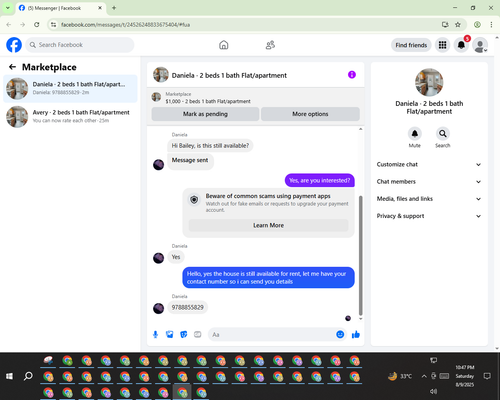Open Chrome three-dot menu
The height and width of the screenshot is (400, 500).
pyautogui.click(x=491, y=25)
